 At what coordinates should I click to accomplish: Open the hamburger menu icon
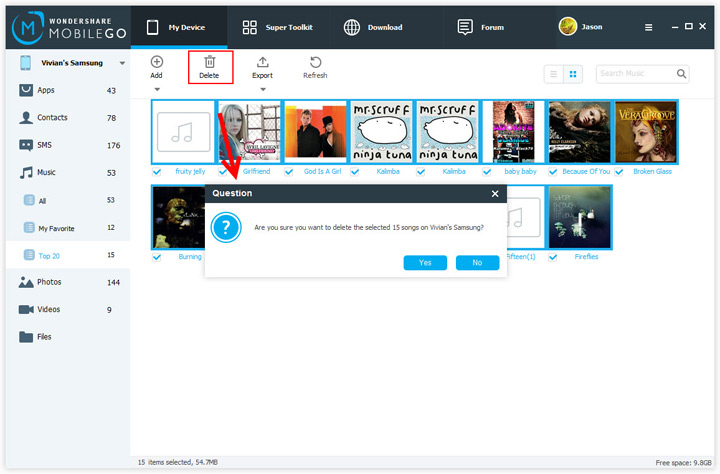648,28
